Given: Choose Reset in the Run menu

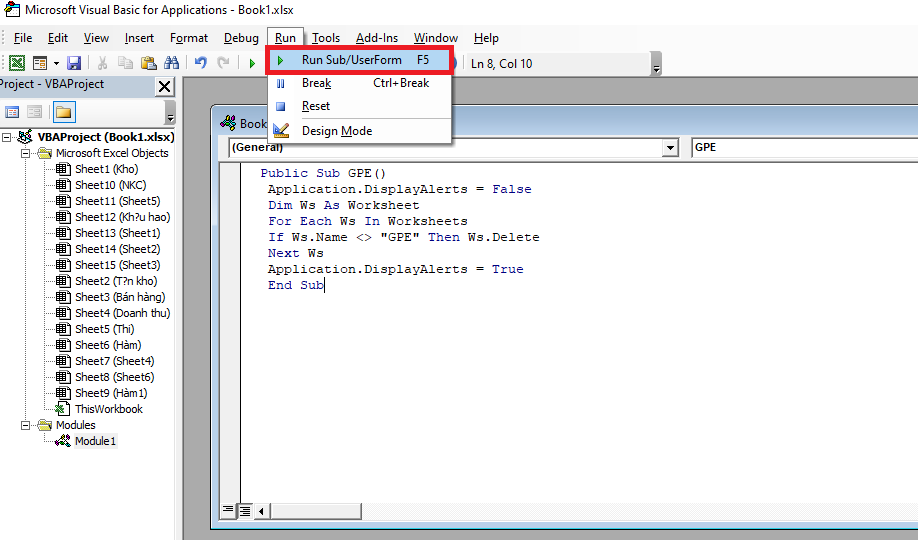Looking at the screenshot, I should (359, 106).
